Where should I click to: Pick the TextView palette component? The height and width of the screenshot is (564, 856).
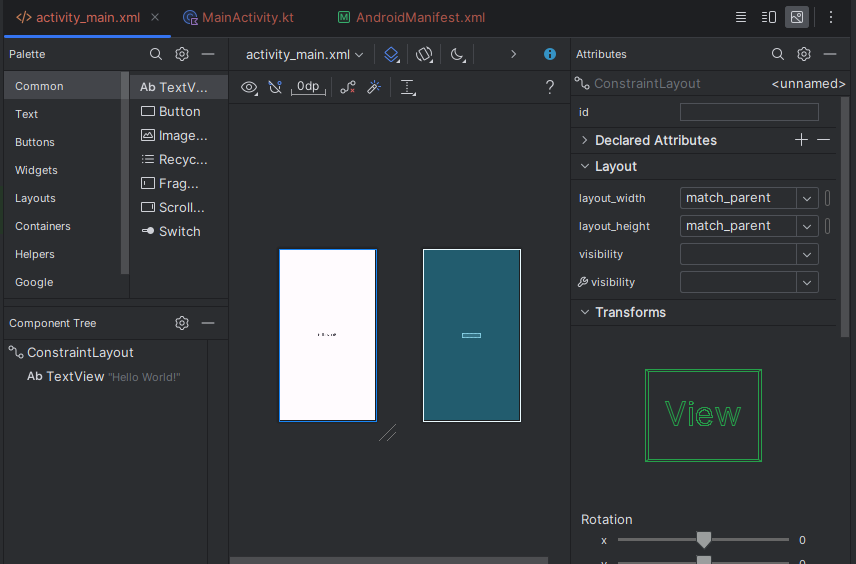179,87
